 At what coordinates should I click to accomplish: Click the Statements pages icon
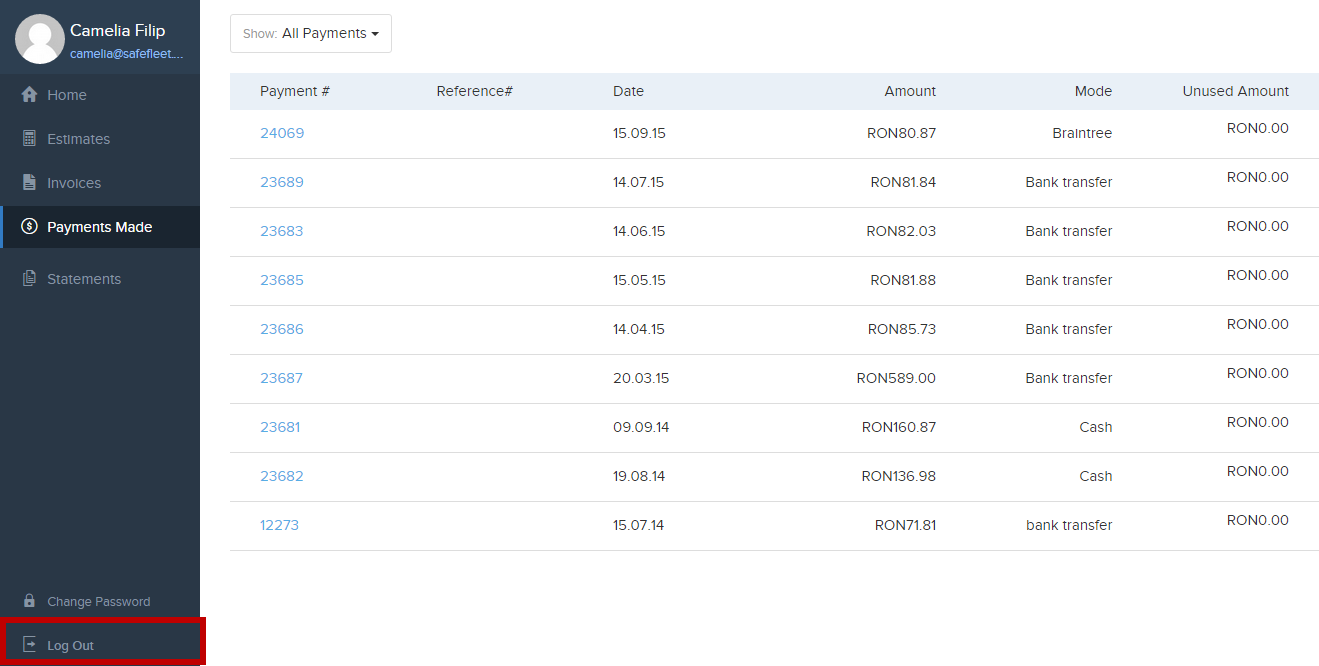click(x=29, y=279)
